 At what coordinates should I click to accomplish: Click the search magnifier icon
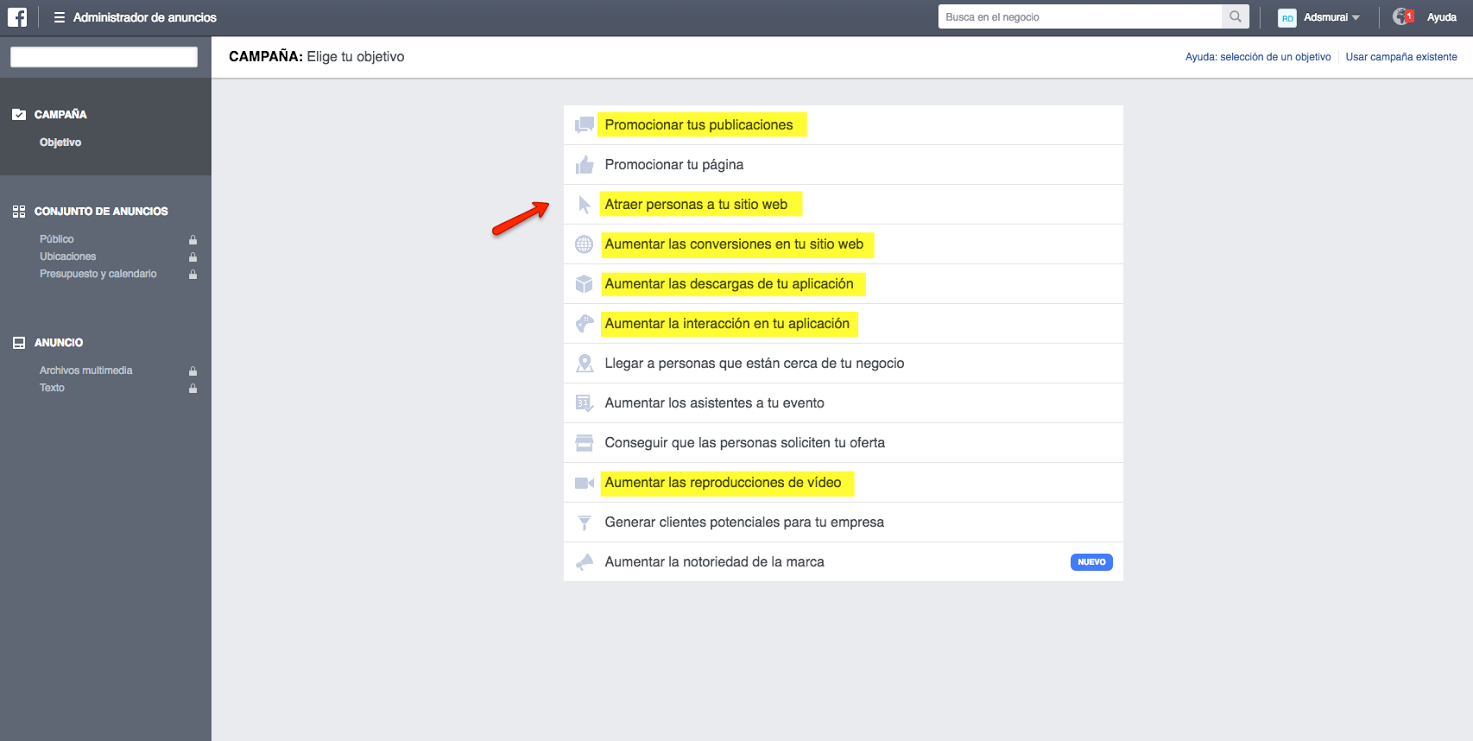(x=1235, y=16)
